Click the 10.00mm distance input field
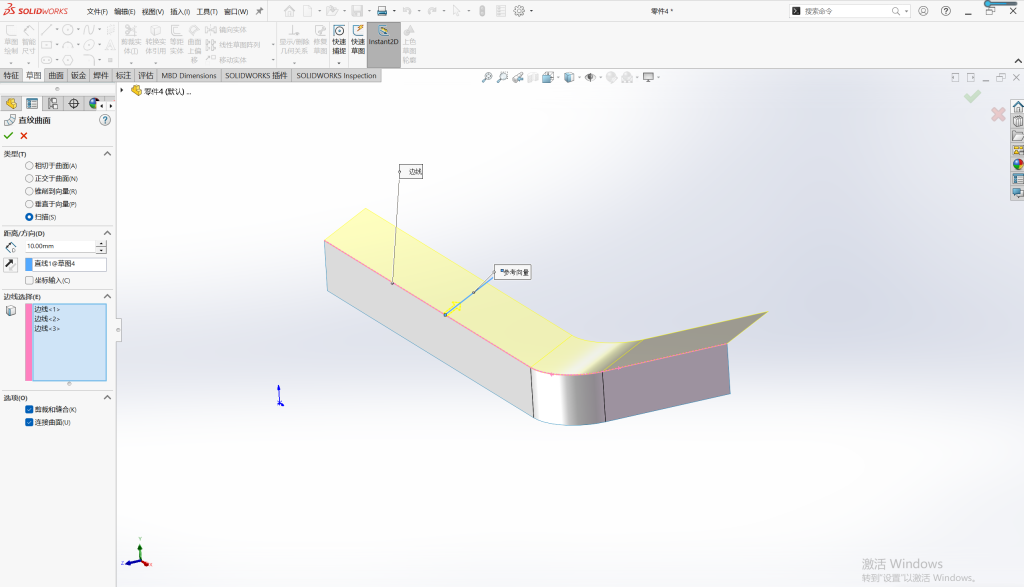 coord(61,246)
